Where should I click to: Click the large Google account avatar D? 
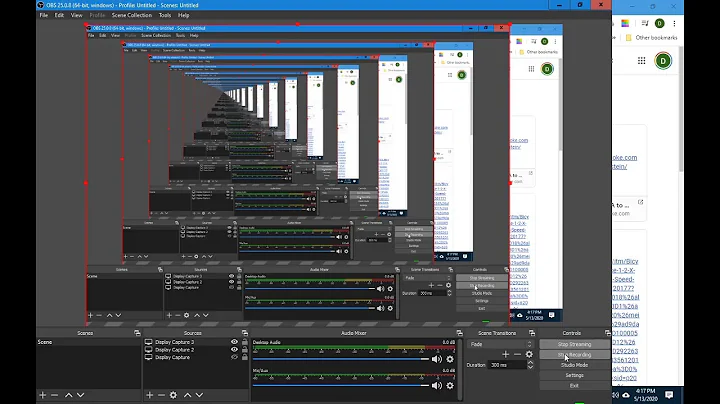663,61
